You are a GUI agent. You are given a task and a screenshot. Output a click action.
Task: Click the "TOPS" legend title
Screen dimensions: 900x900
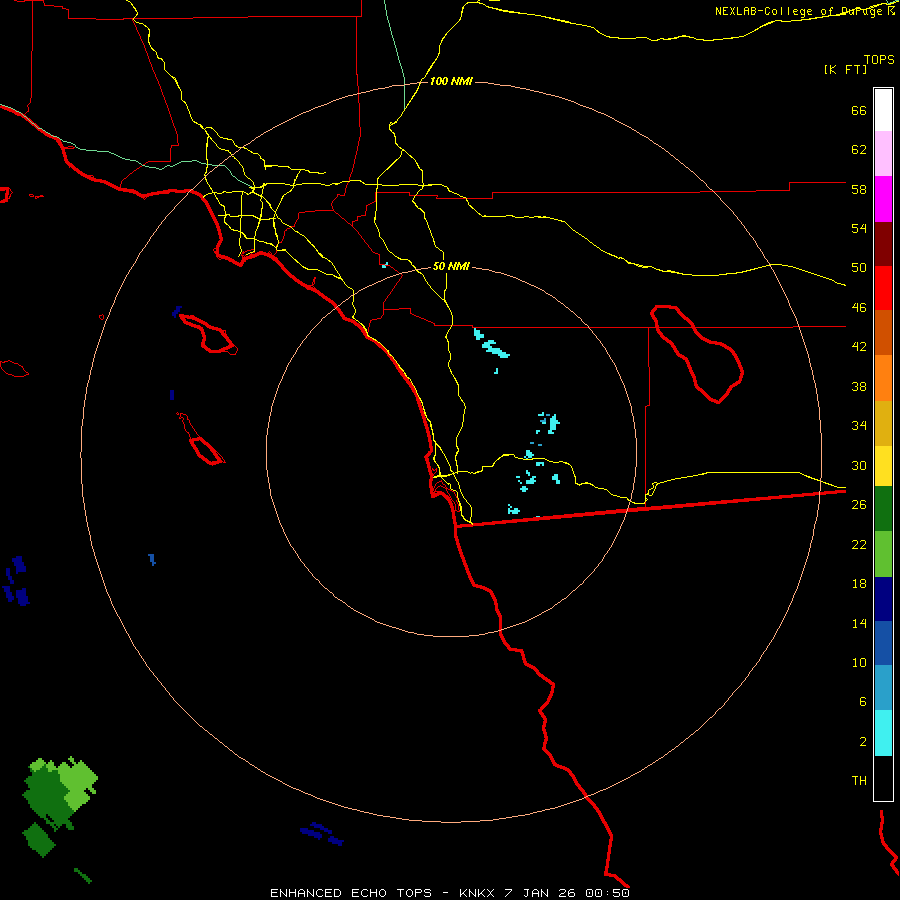(x=879, y=60)
